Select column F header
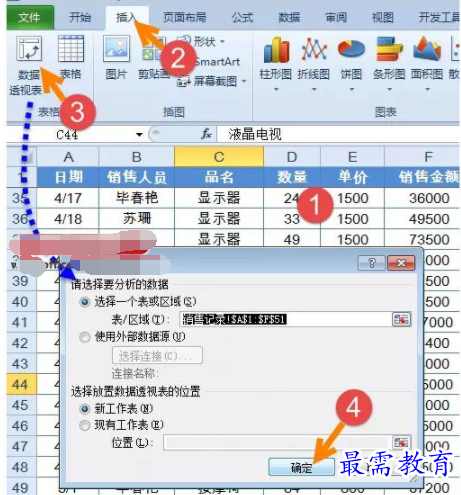The width and height of the screenshot is (461, 495). [422, 157]
